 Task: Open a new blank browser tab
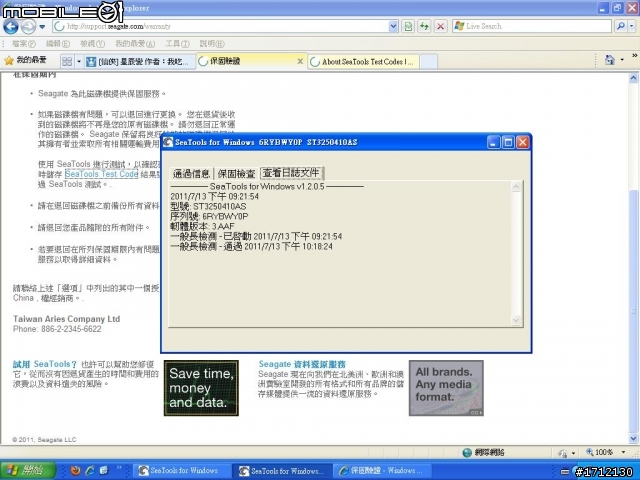click(429, 62)
